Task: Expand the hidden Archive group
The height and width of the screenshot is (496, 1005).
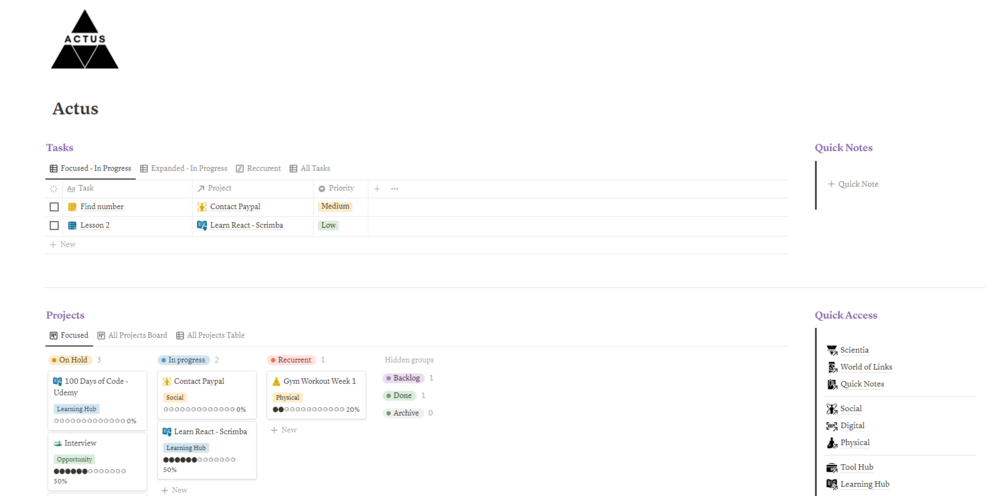Action: click(404, 413)
